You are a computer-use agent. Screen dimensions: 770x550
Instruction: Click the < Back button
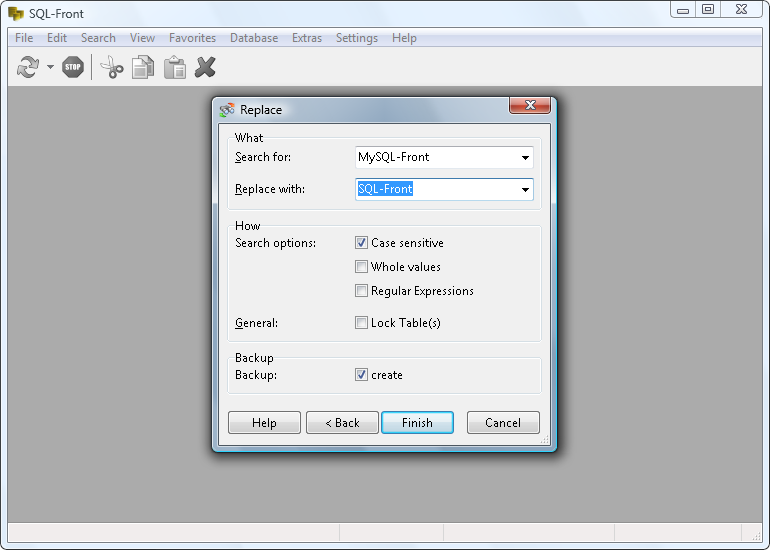[342, 423]
